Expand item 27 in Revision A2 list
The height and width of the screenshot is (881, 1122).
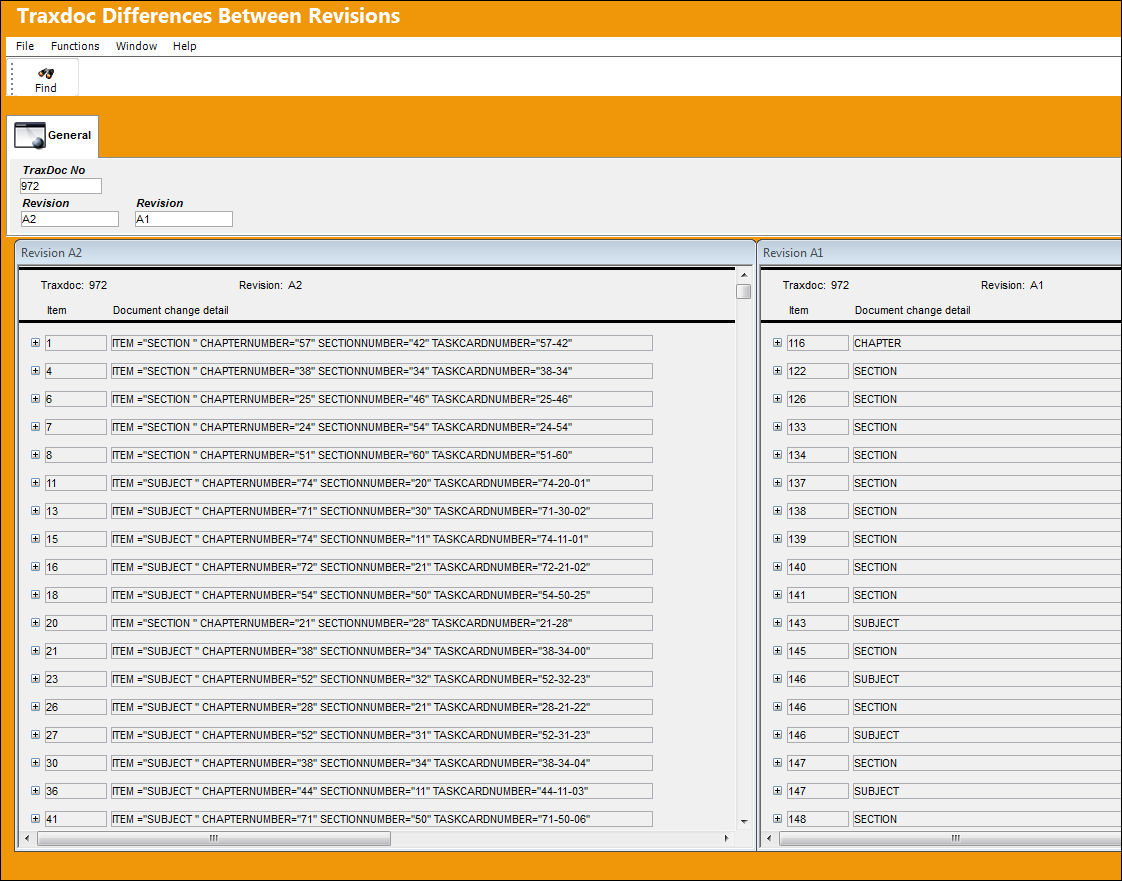point(35,734)
